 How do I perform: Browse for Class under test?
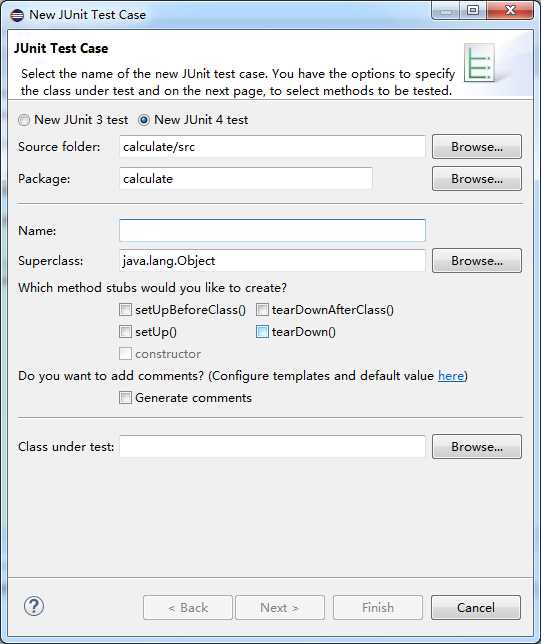click(x=477, y=446)
